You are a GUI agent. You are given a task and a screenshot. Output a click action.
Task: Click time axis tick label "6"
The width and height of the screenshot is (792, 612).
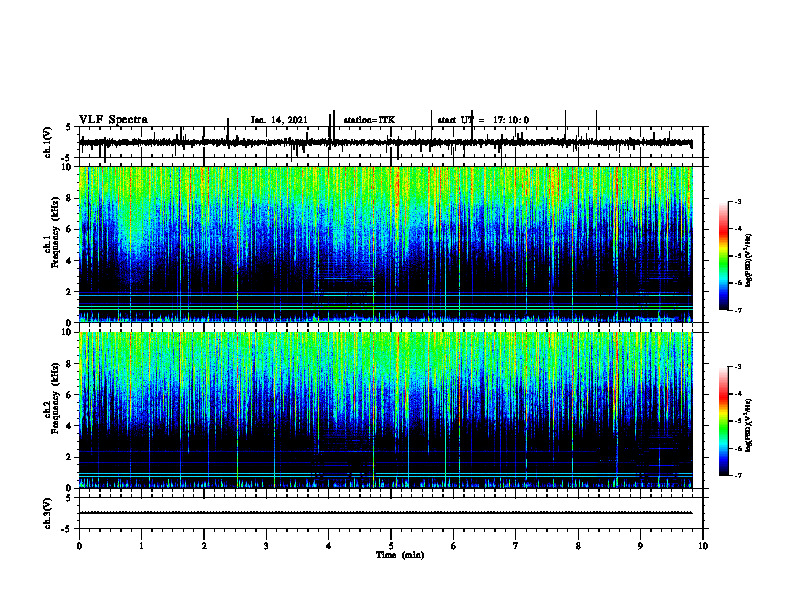[454, 546]
